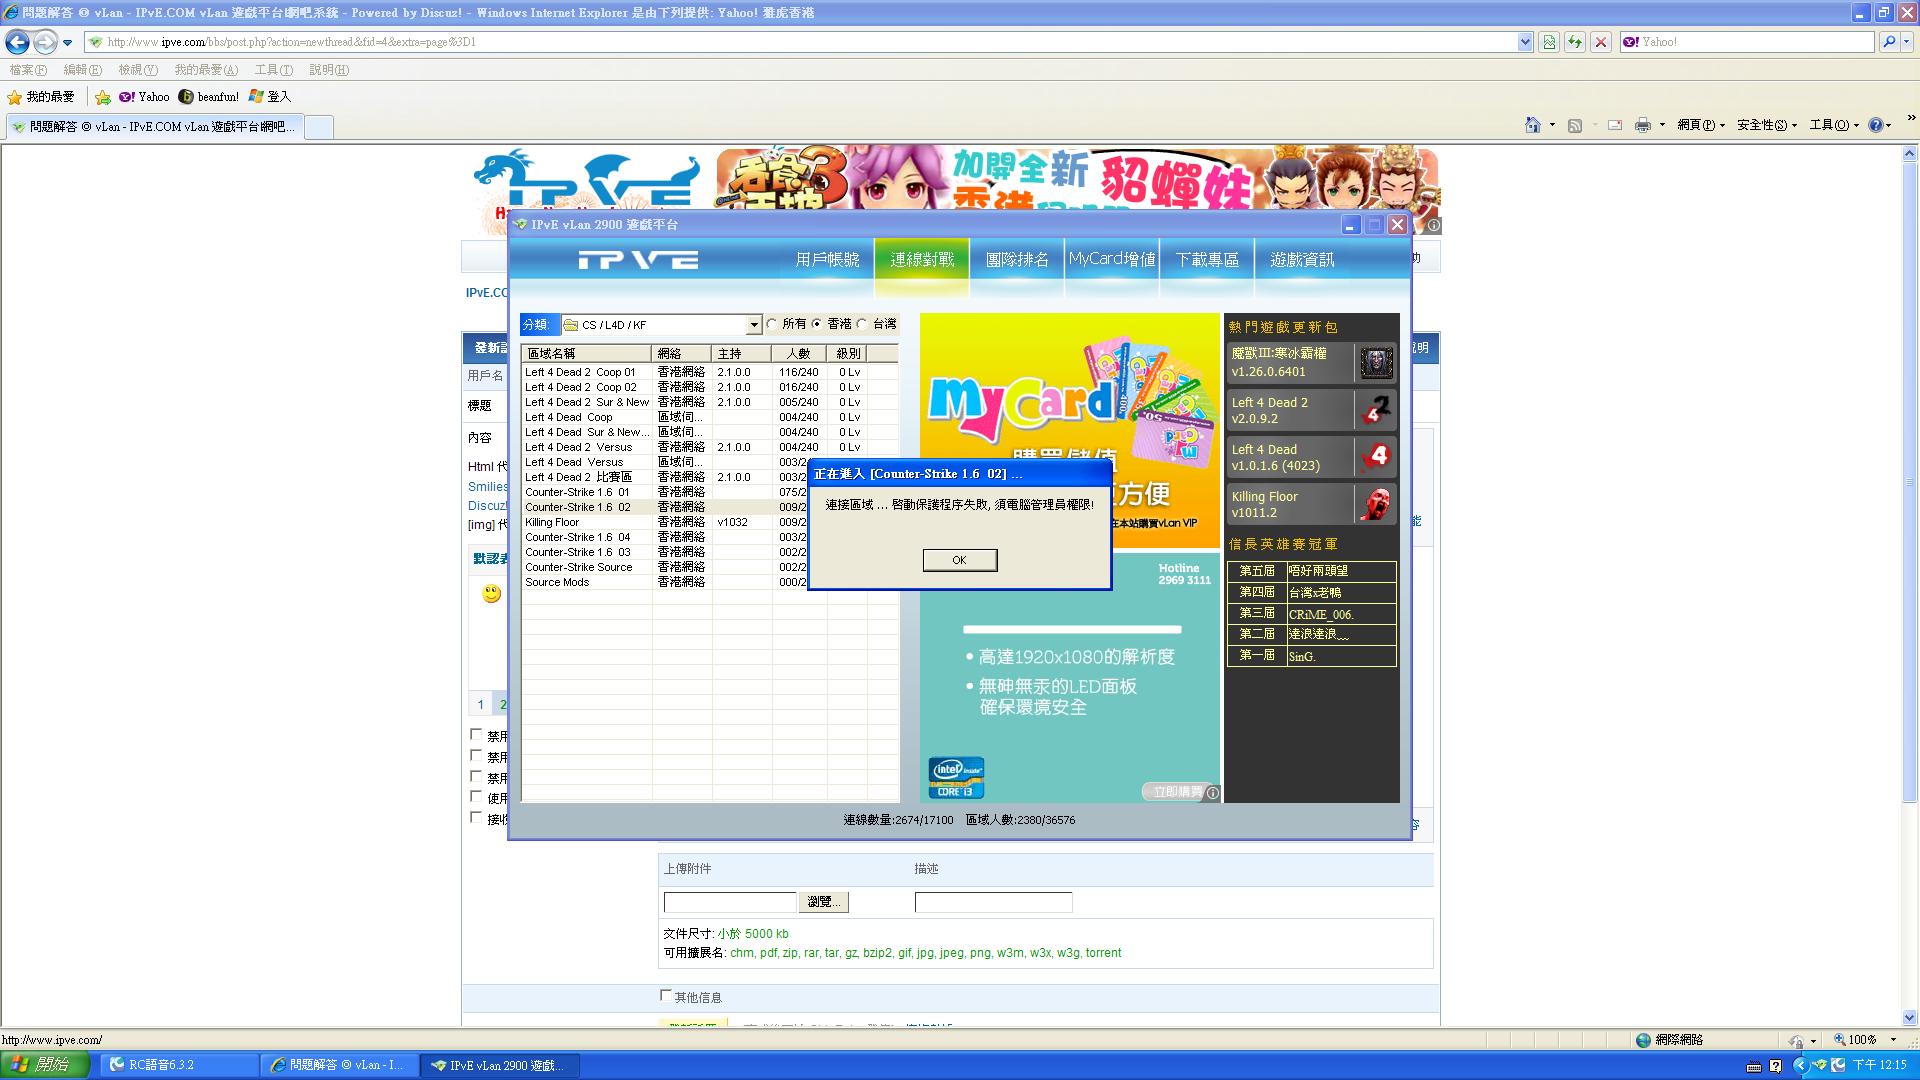Click the 瀏覽 file browse button
The image size is (1920, 1080).
pos(823,902)
